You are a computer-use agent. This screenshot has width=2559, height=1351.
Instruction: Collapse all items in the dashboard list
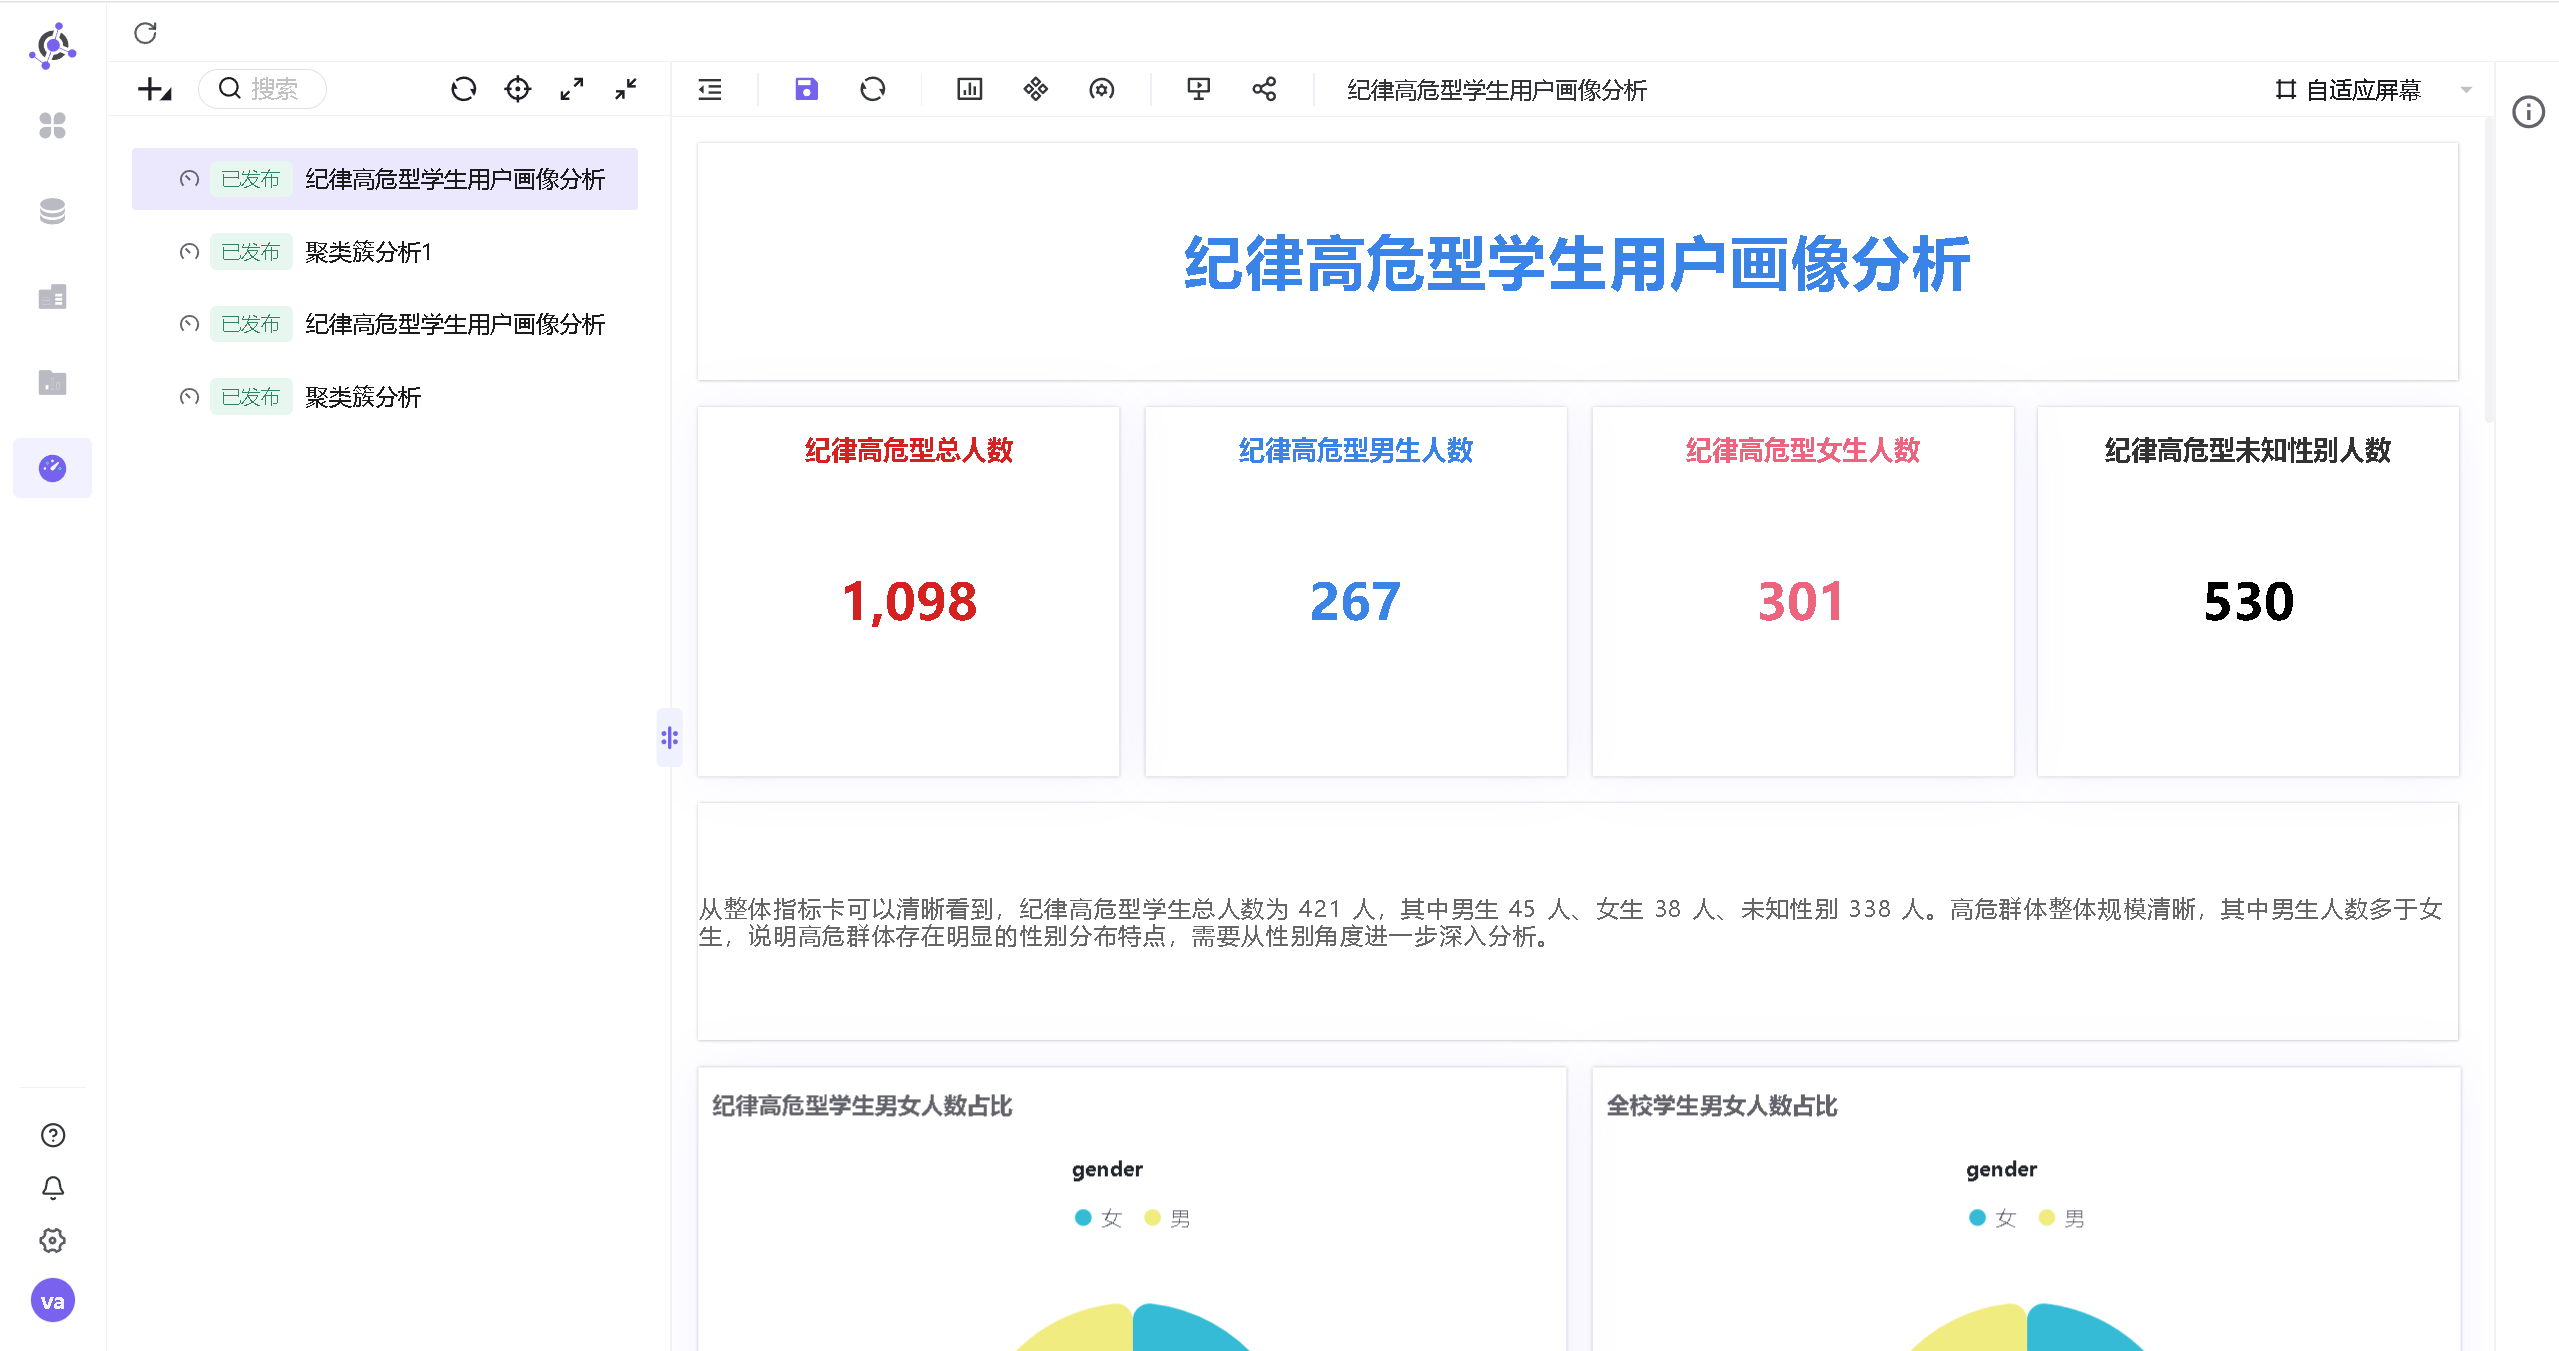point(626,89)
